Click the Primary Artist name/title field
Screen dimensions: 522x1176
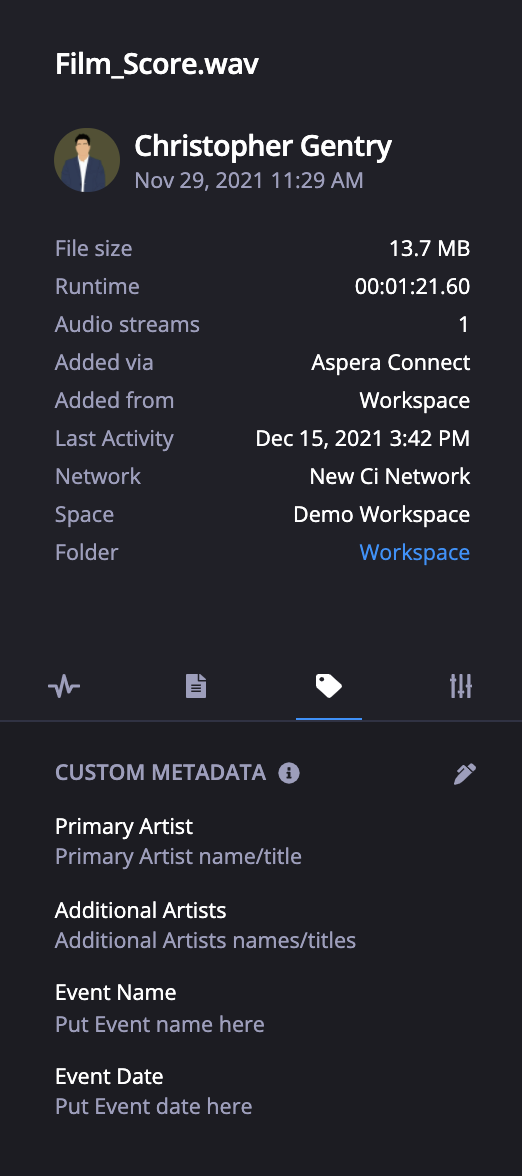(178, 856)
